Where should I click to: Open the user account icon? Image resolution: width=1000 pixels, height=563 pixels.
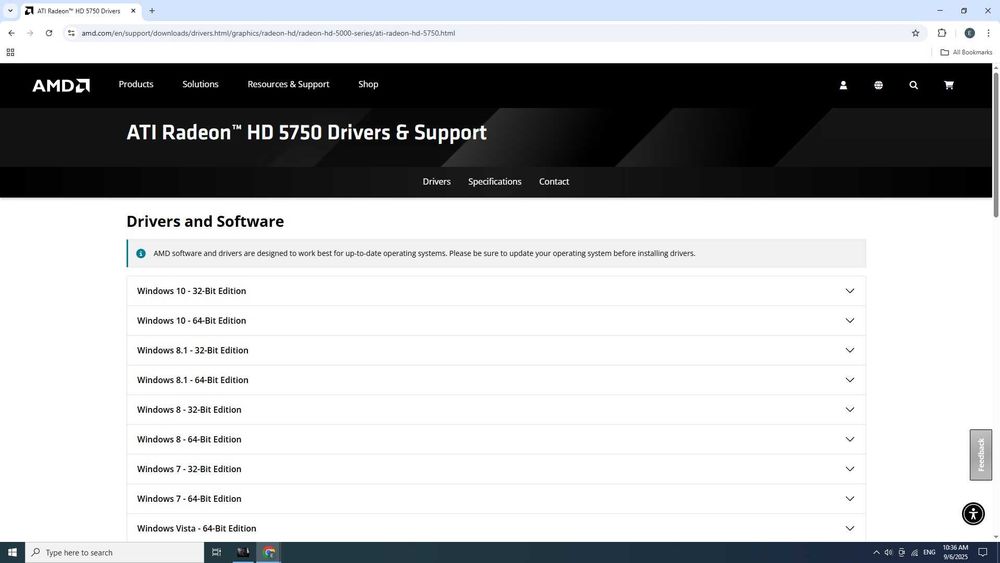[x=843, y=85]
